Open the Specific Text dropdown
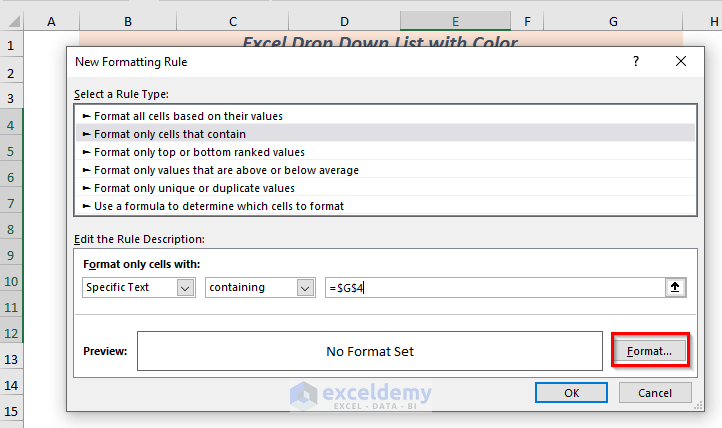The image size is (722, 428). coord(185,287)
